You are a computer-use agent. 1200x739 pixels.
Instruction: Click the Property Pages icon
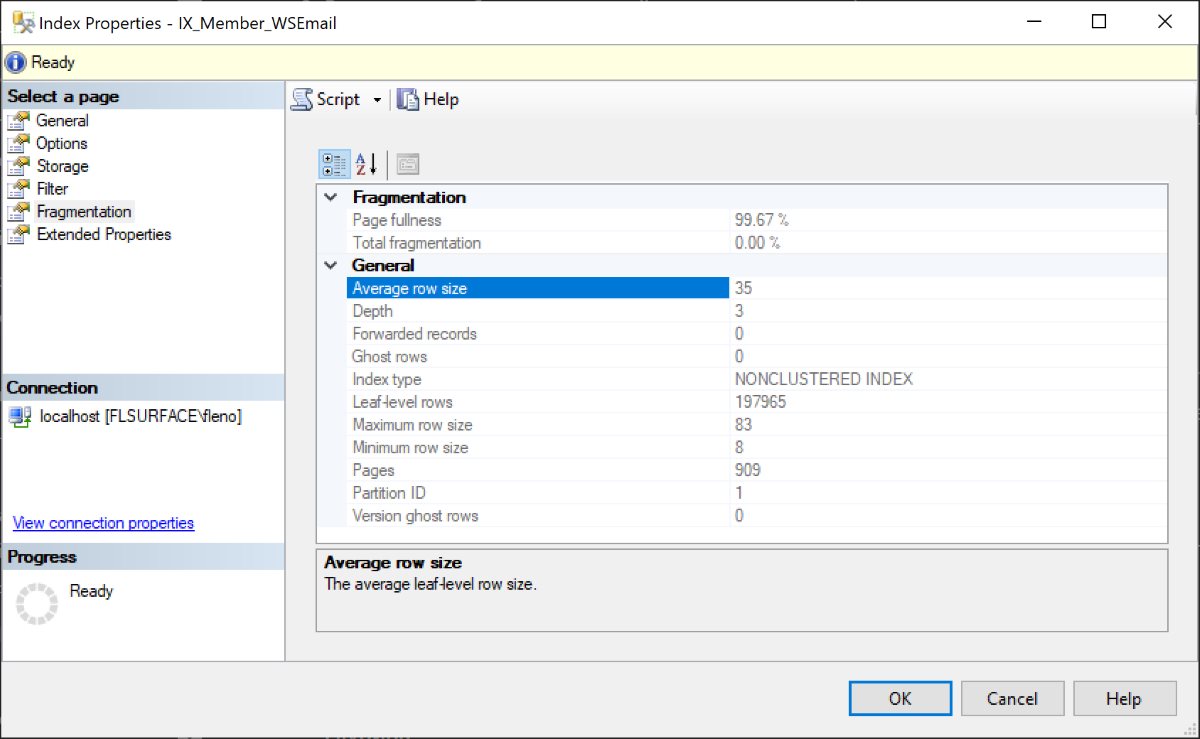(x=408, y=164)
